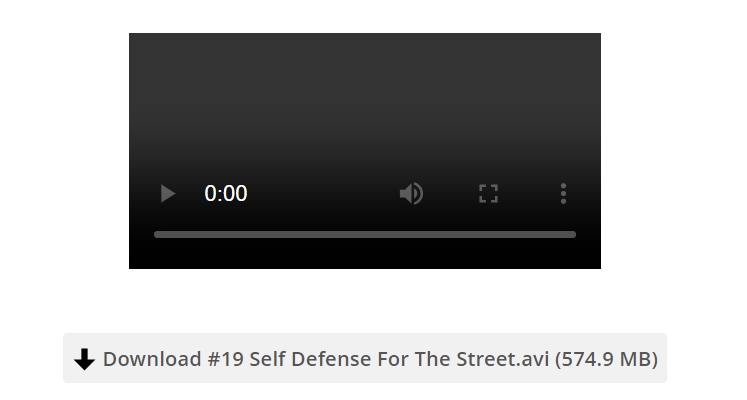Screen dimensions: 747x400
Task: Toggle fullscreen using the bracket-corners icon
Action: coord(488,194)
